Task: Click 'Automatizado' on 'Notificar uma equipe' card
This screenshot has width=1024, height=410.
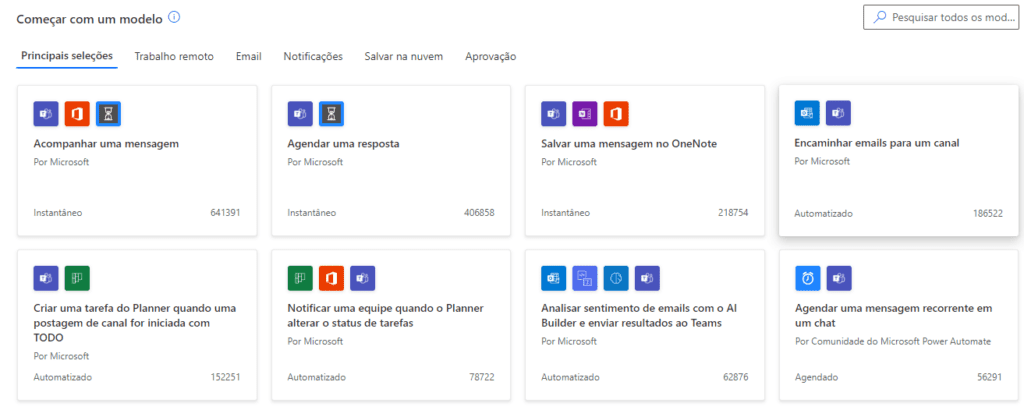Action: click(x=317, y=377)
